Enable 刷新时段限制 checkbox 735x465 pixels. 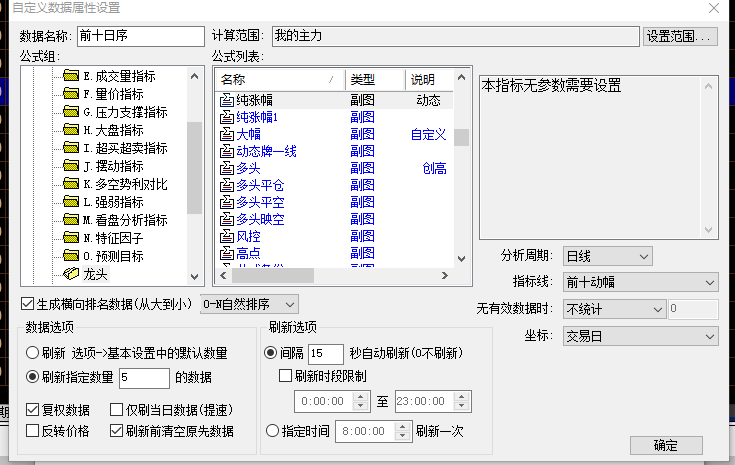(x=285, y=375)
